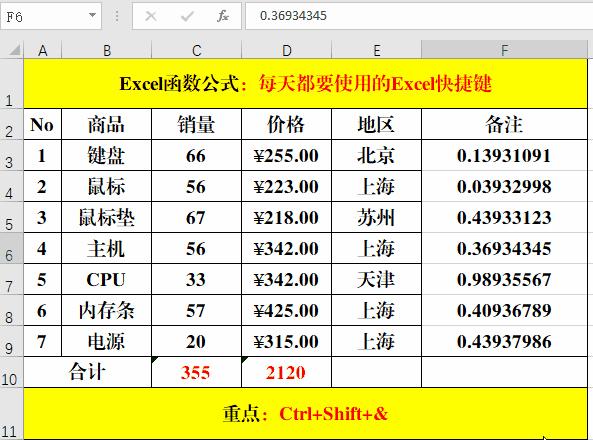
Task: Select the price cell ¥315.00
Action: coord(286,341)
